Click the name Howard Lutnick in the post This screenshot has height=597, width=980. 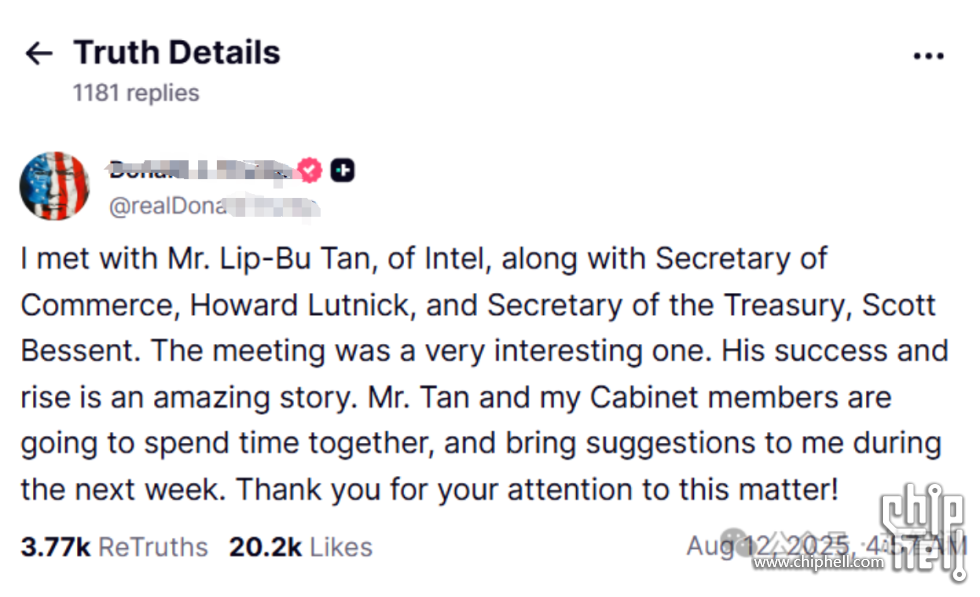[x=300, y=306]
